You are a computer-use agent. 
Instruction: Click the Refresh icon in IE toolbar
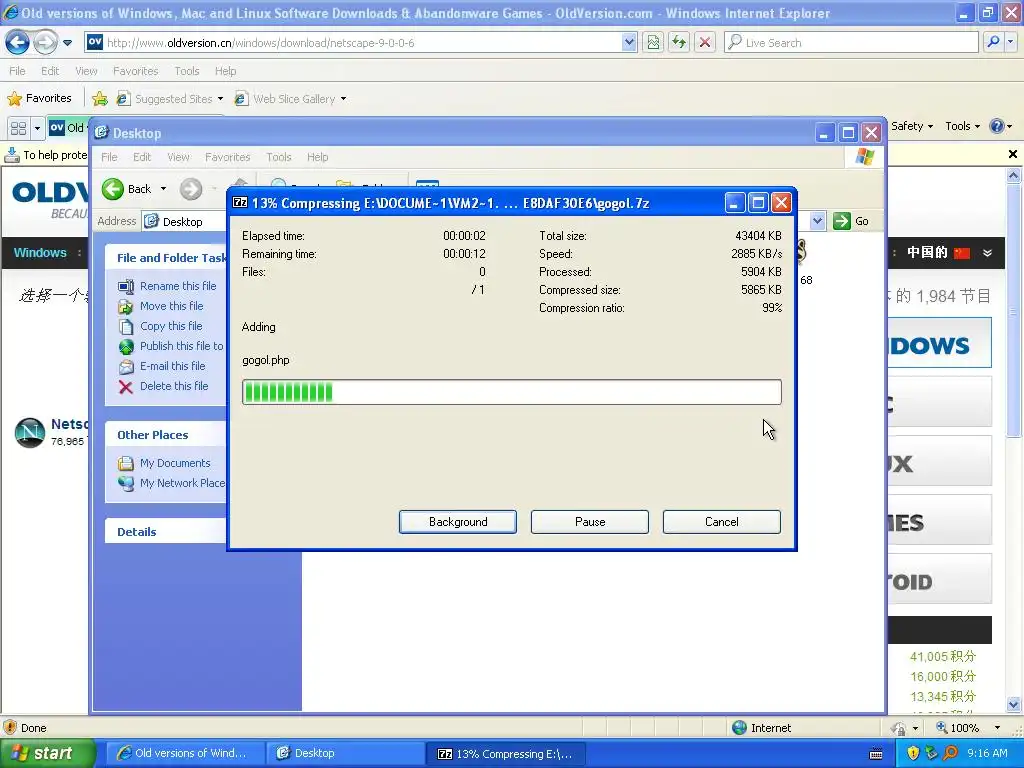pos(679,43)
